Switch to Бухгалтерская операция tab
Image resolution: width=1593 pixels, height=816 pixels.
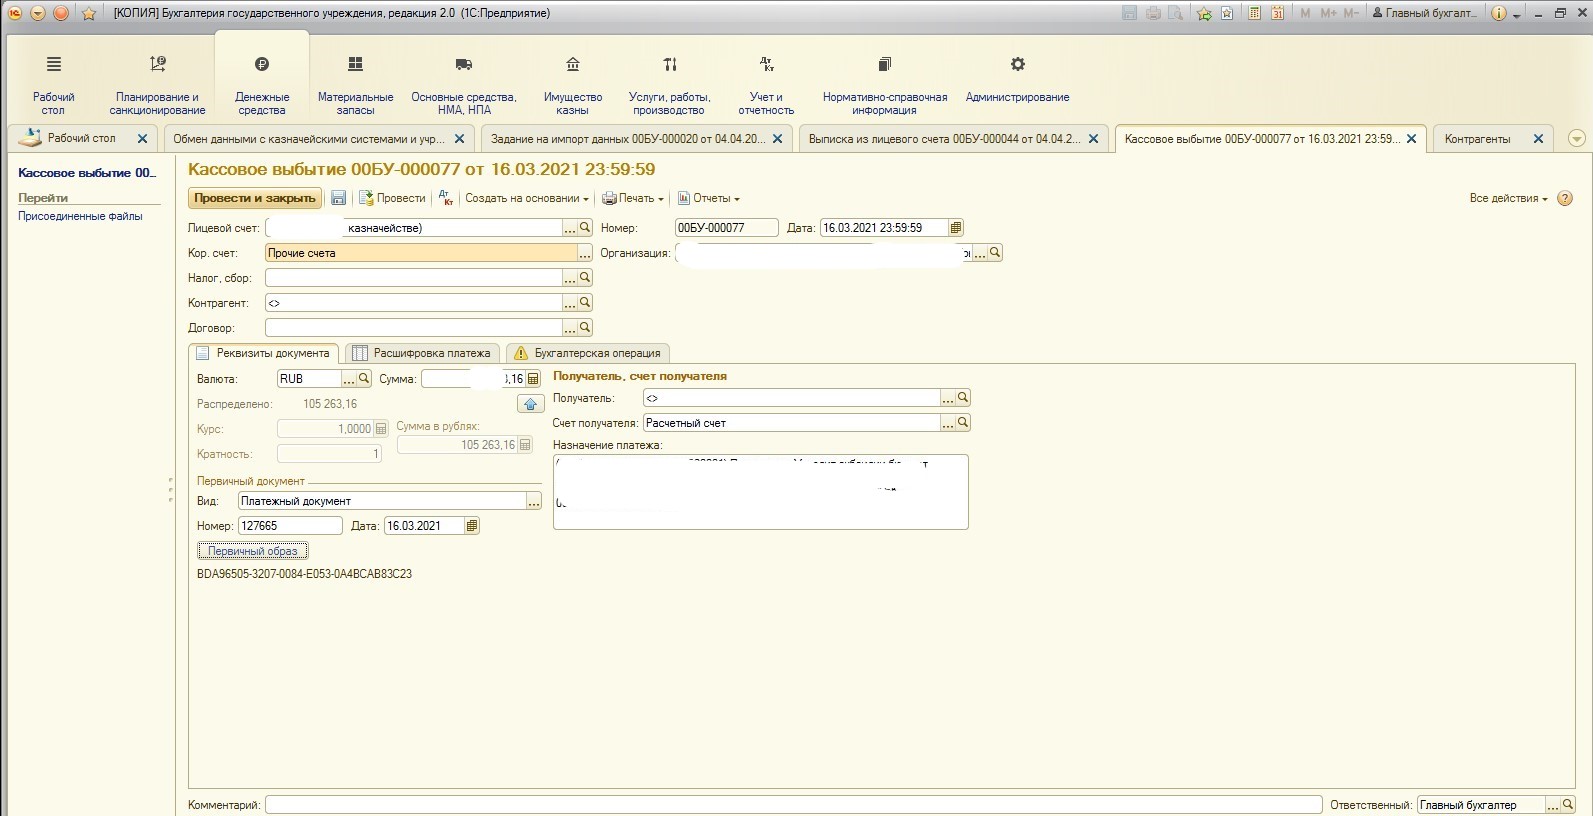[x=588, y=353]
